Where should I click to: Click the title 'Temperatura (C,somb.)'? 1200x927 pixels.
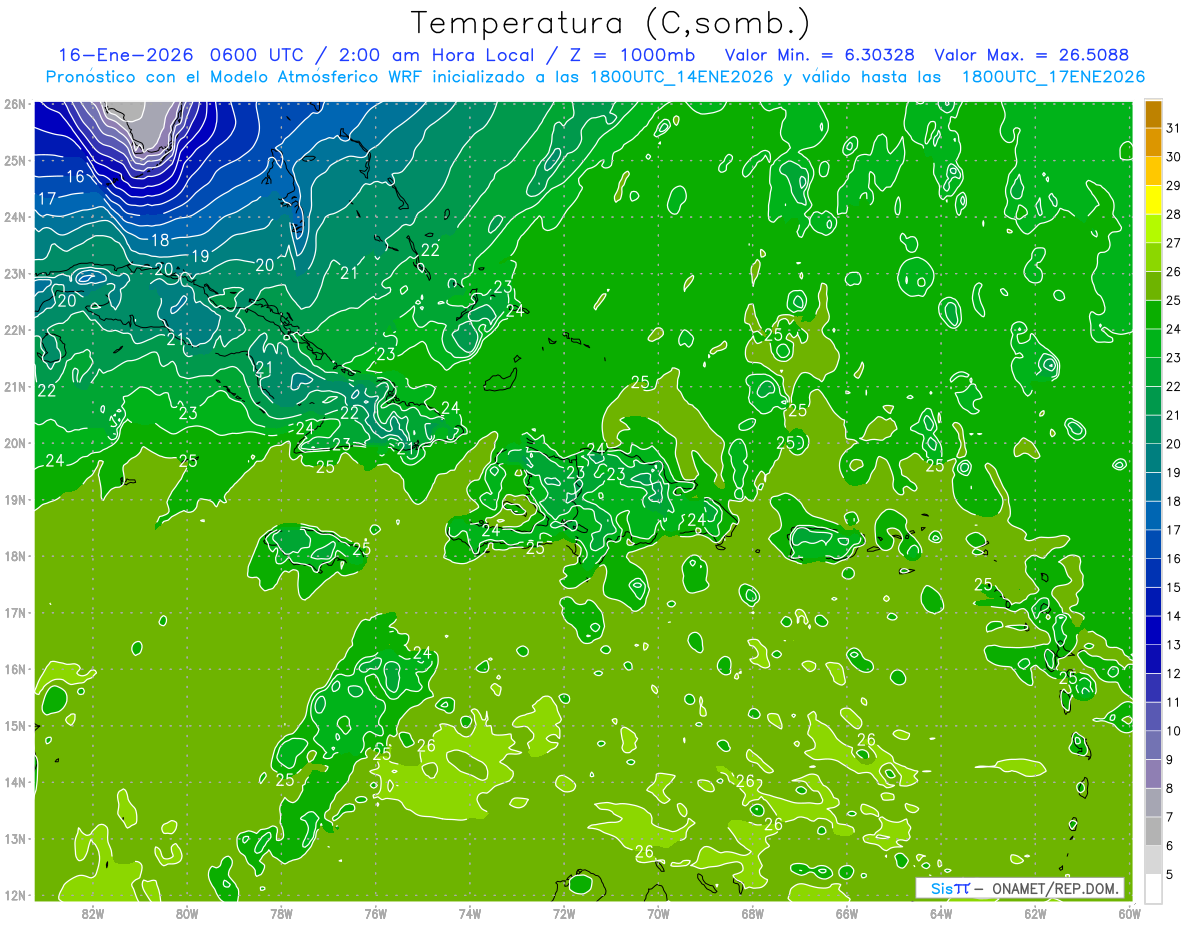[x=610, y=23]
